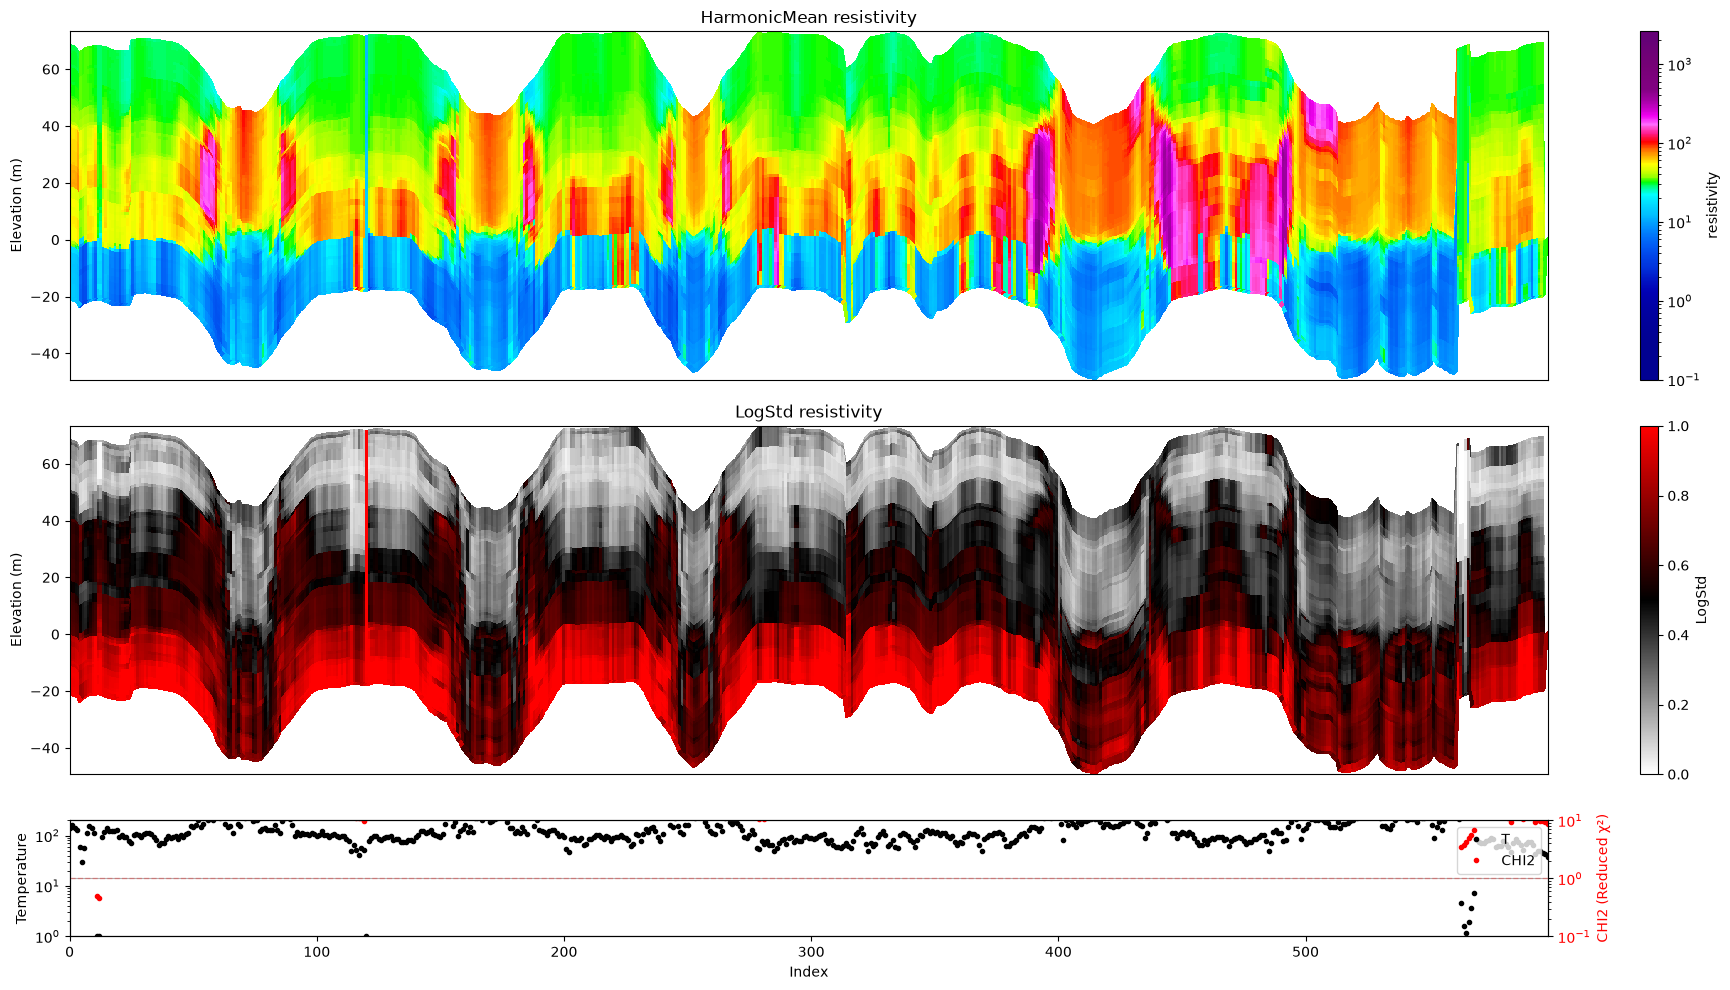1730x990 pixels.
Task: Click the 0.6 tick on LogStd colorbar
Action: [1678, 566]
